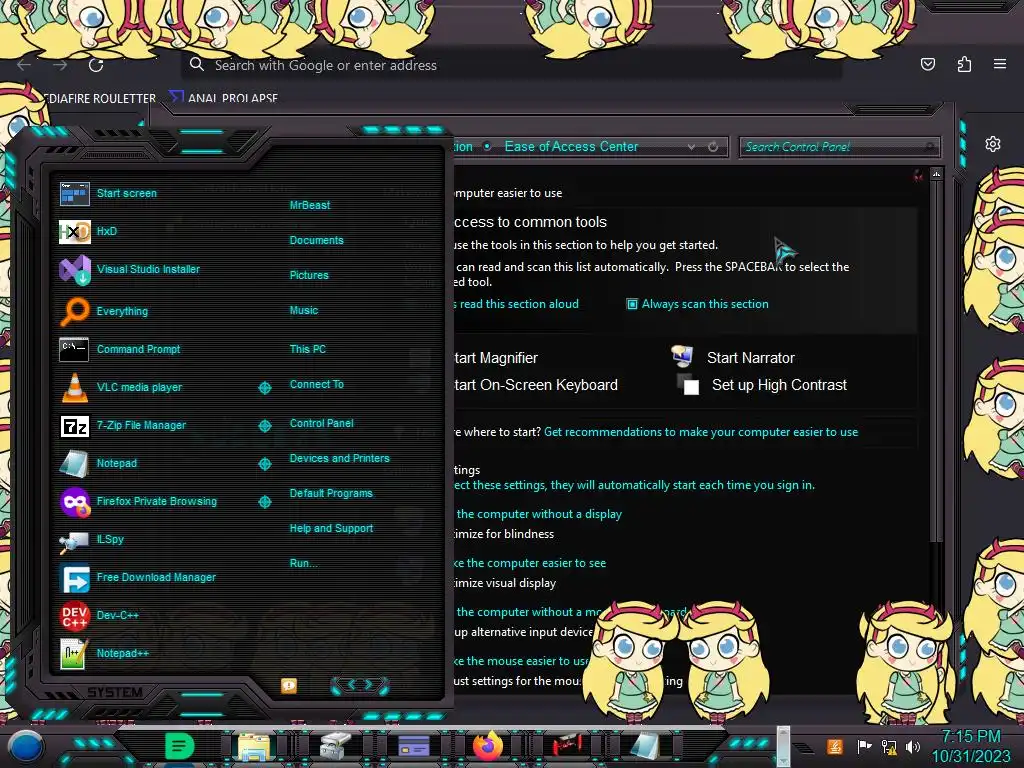Open MrBeast user folder
1024x768 pixels.
310,205
